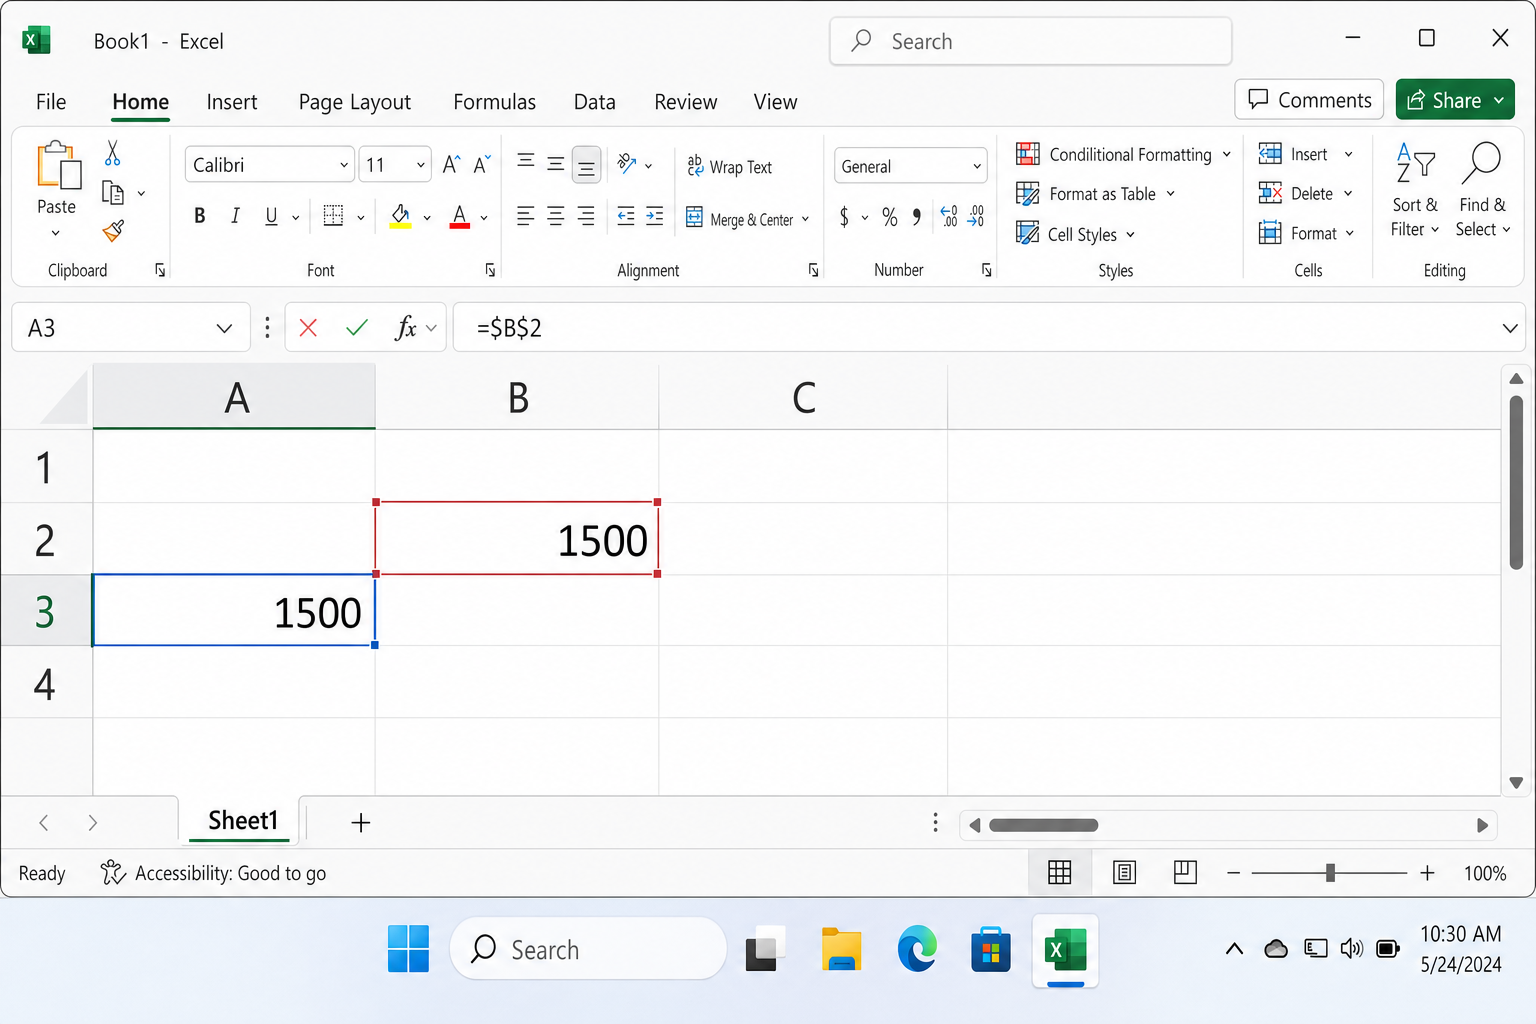
Task: Decrease indent
Action: [x=626, y=216]
